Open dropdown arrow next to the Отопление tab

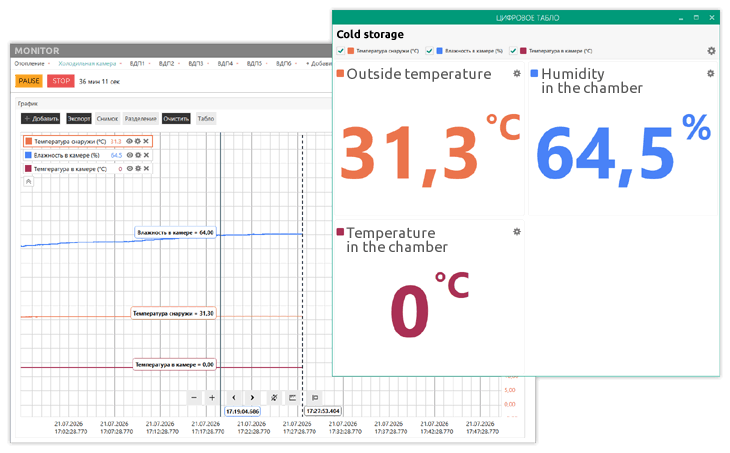click(x=49, y=64)
